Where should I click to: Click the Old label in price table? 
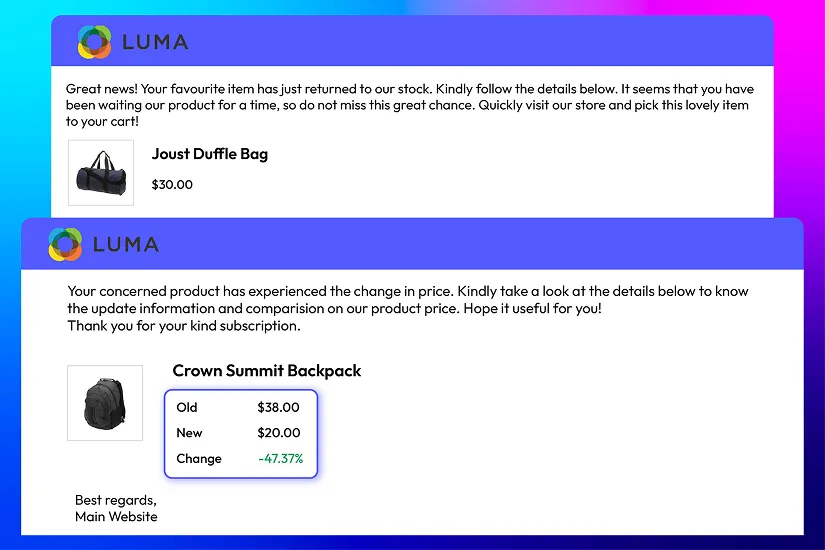pos(187,407)
